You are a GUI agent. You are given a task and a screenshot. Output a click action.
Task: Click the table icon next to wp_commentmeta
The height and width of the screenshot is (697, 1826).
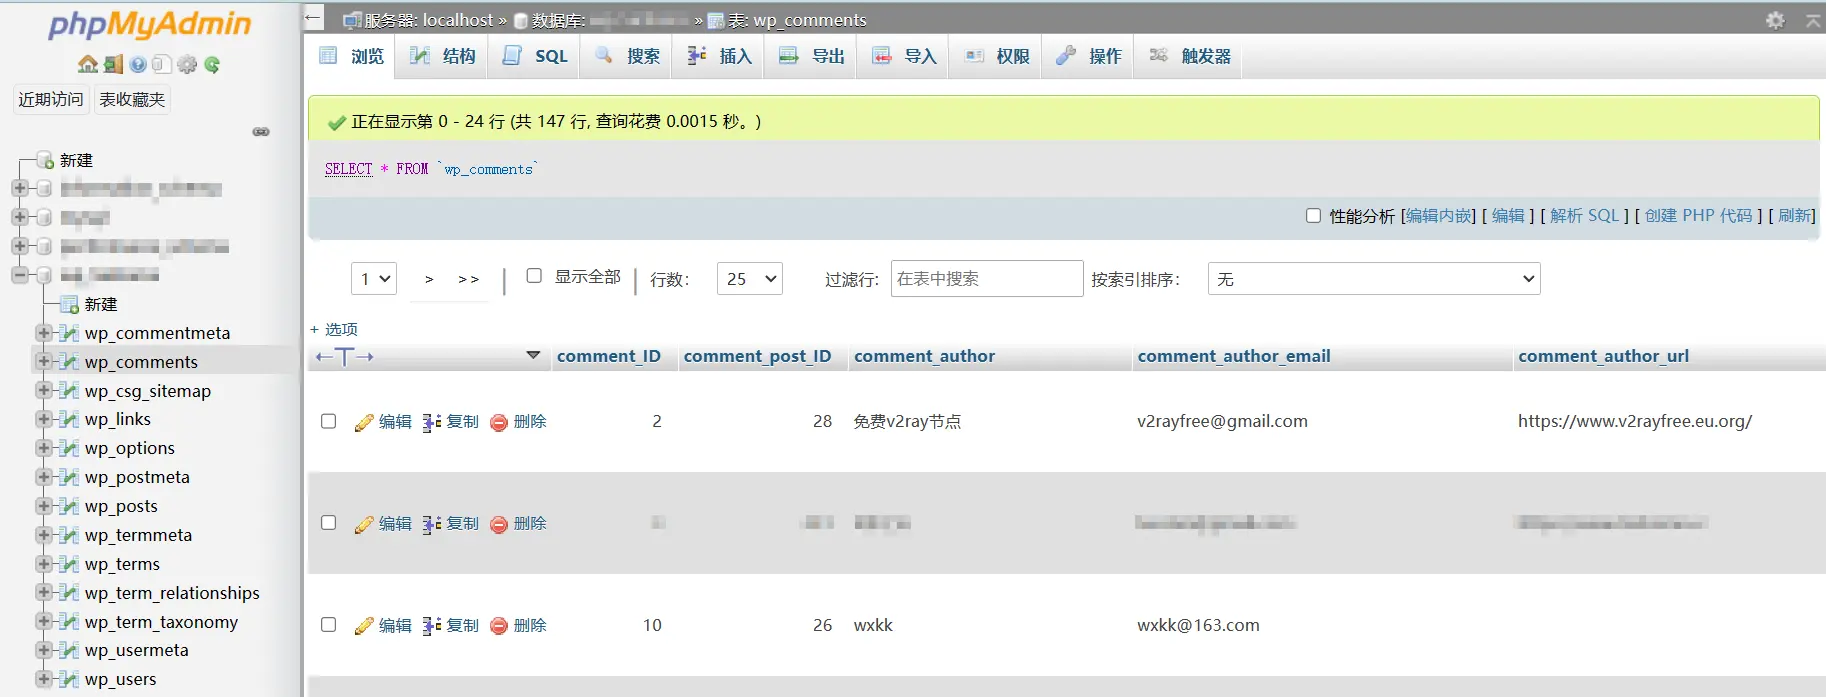69,333
